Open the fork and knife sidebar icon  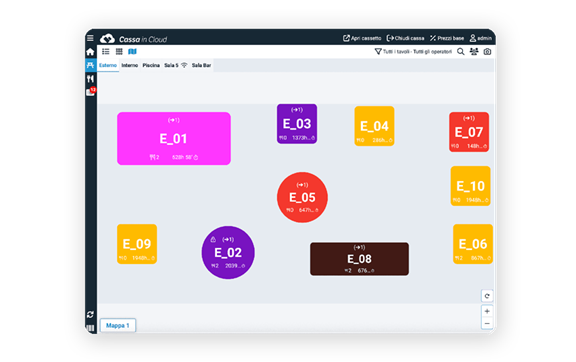pos(90,79)
